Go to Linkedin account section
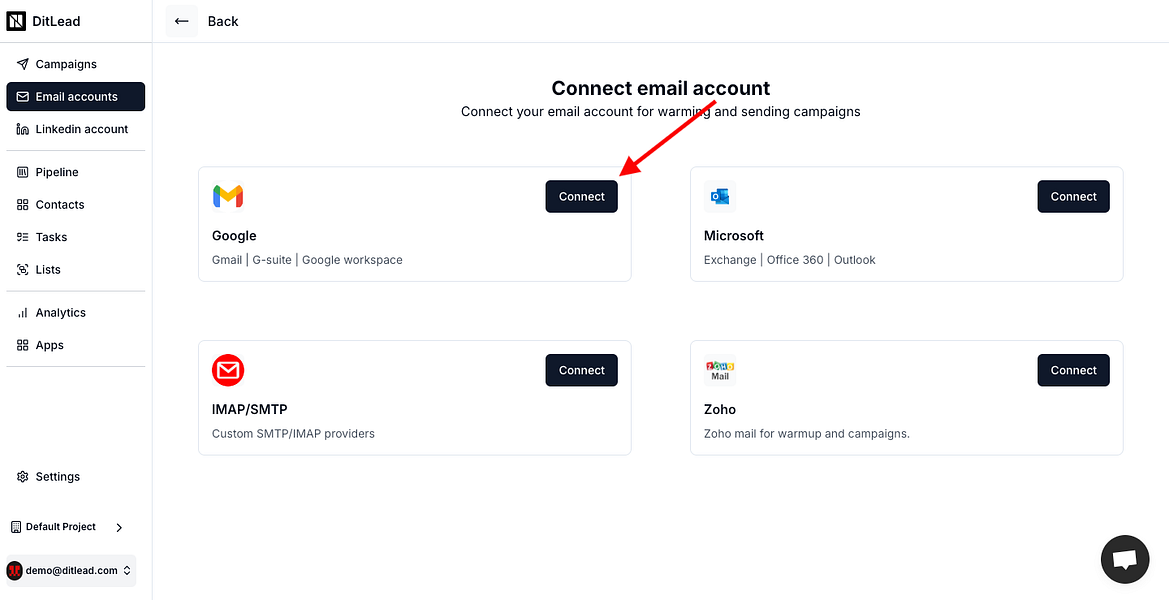This screenshot has width=1169, height=600. click(81, 129)
